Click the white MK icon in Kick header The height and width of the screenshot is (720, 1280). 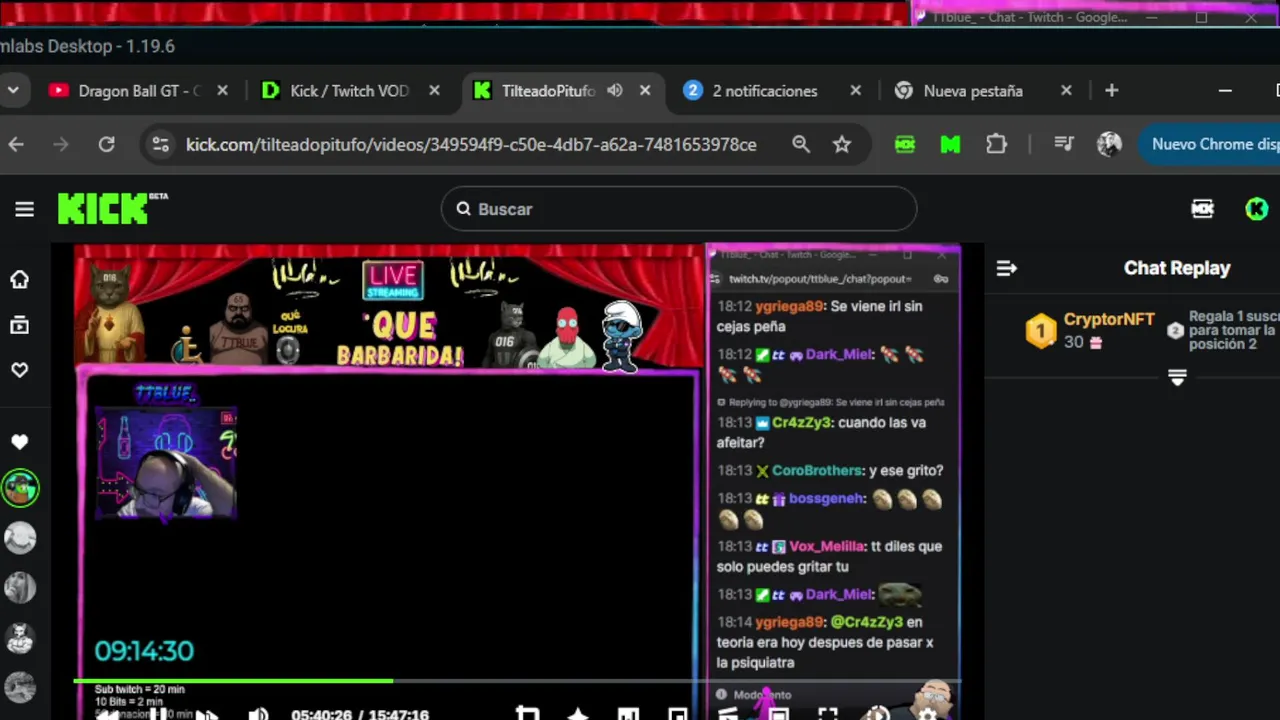point(1203,209)
